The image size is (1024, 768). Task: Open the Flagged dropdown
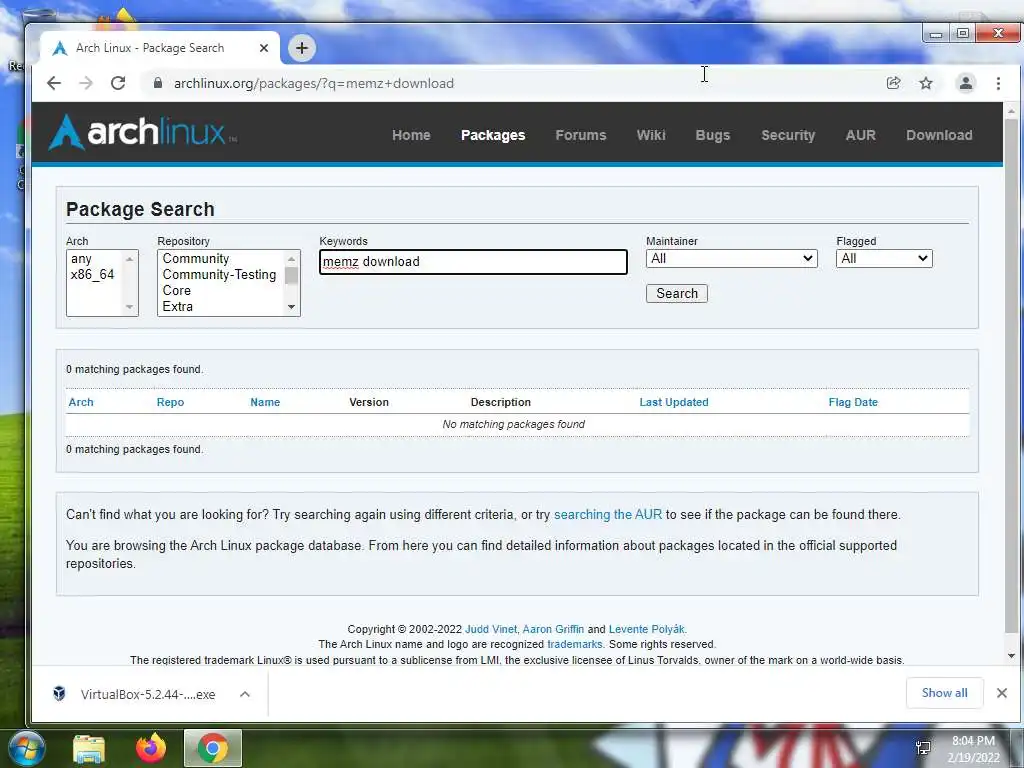click(x=884, y=259)
